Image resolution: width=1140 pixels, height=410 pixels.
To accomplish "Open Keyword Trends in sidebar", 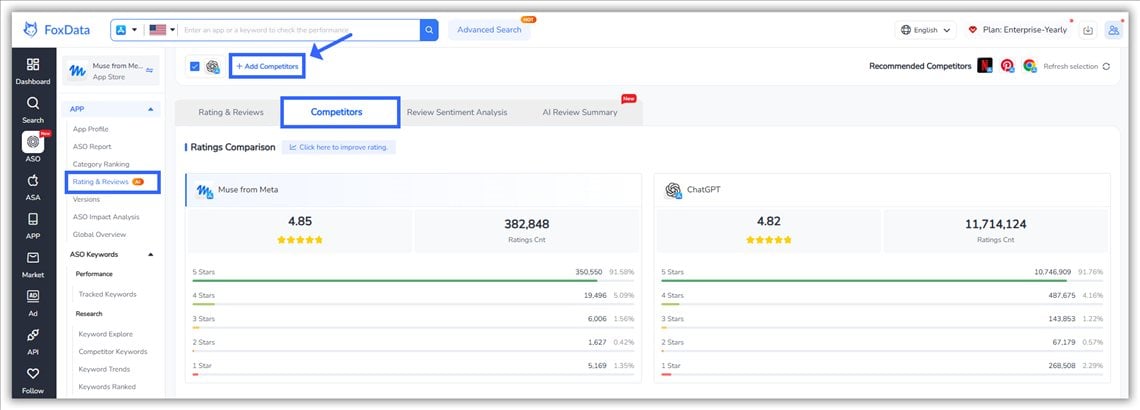I will click(104, 369).
